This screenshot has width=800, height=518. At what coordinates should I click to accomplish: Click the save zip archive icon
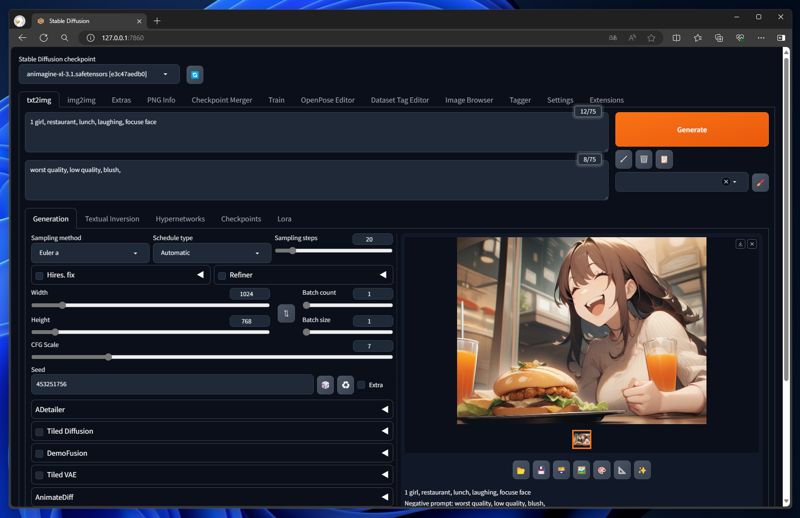click(x=561, y=470)
